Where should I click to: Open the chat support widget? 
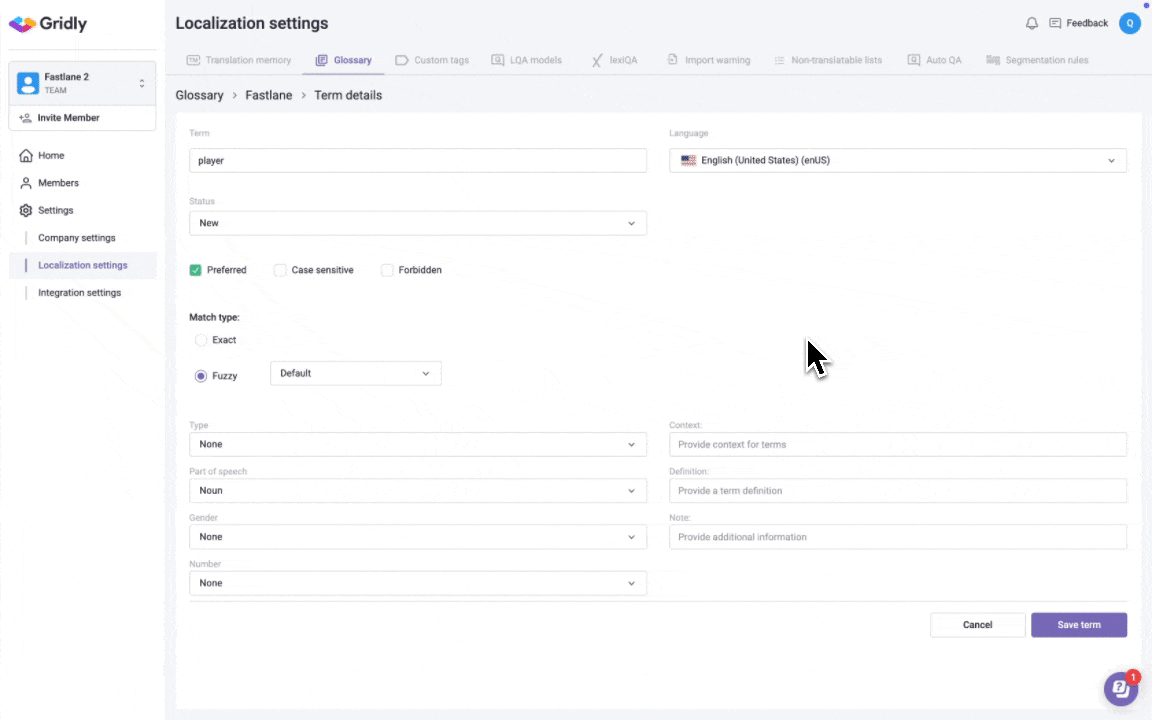click(1120, 689)
